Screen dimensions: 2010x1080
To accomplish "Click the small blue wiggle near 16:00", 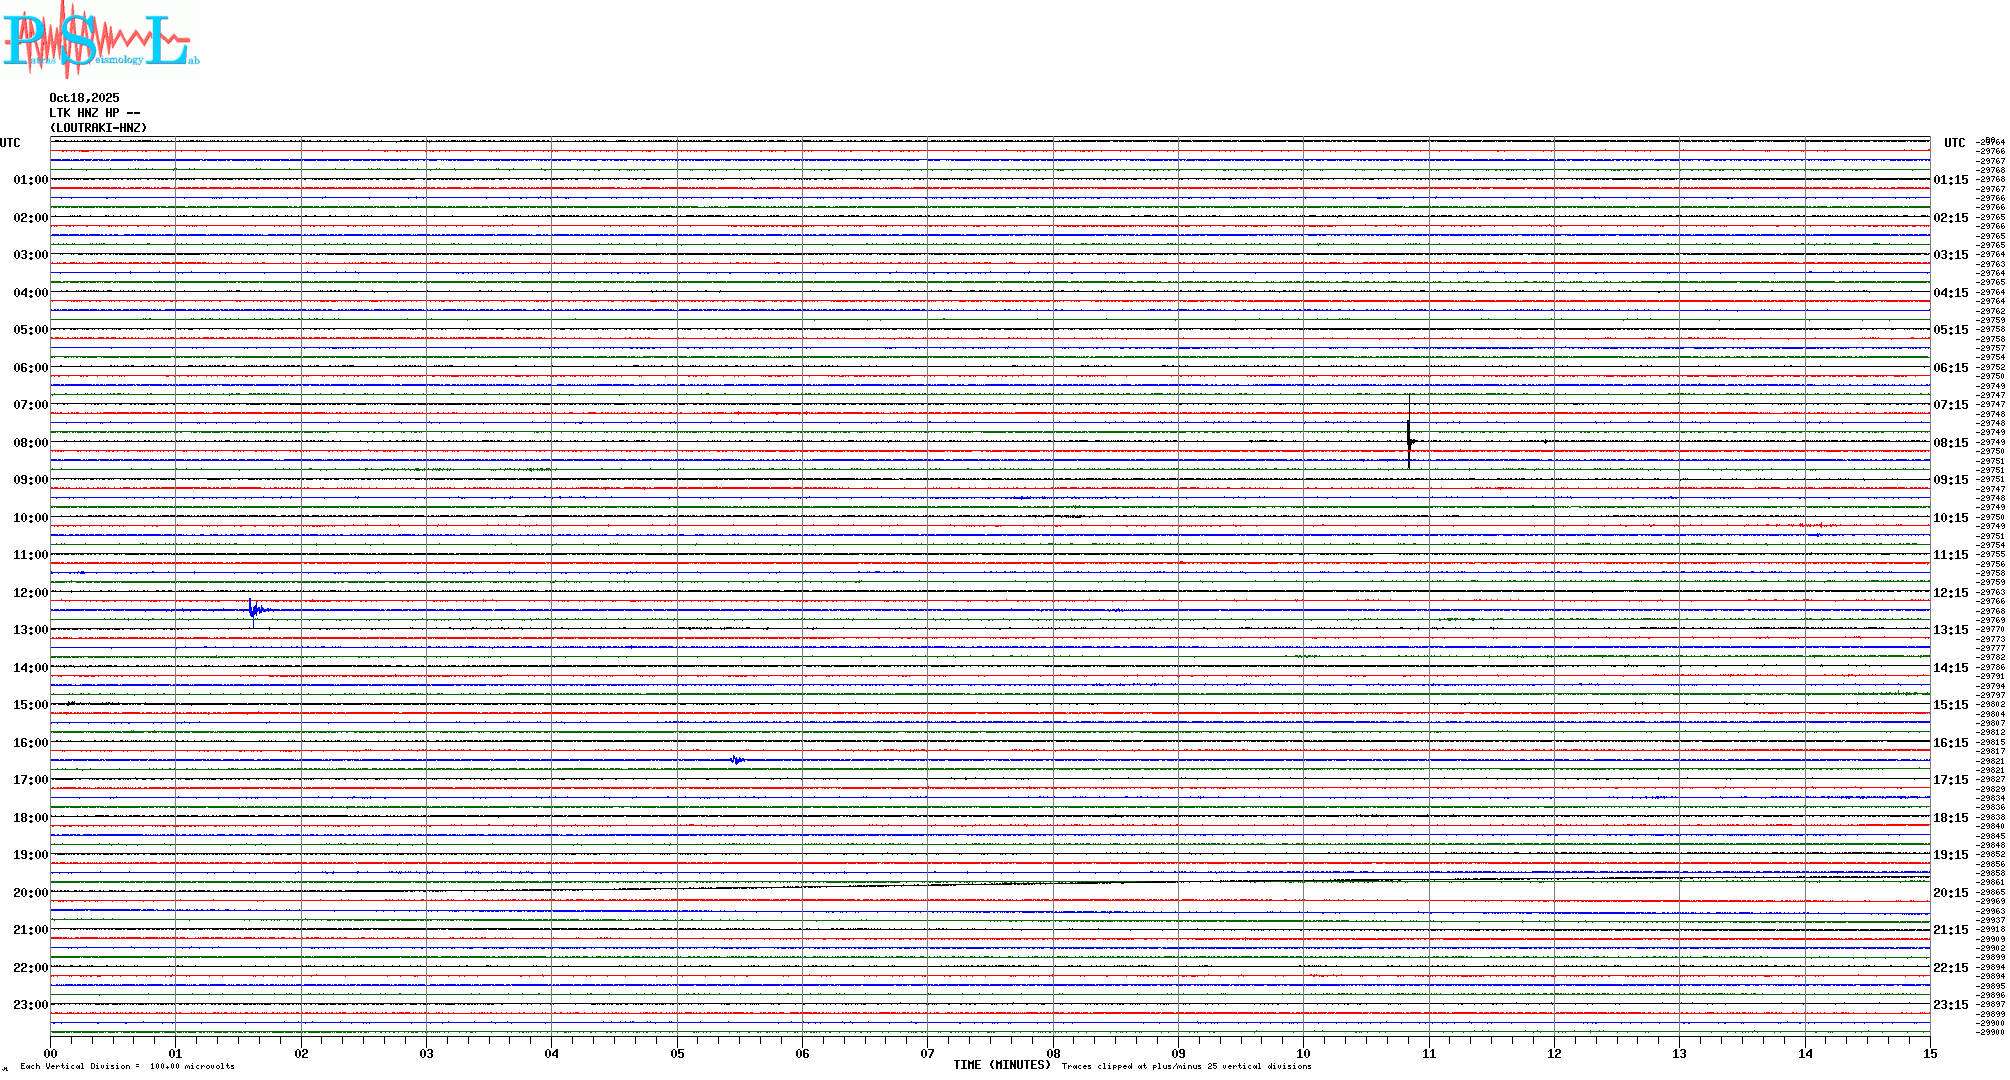I will coord(737,760).
